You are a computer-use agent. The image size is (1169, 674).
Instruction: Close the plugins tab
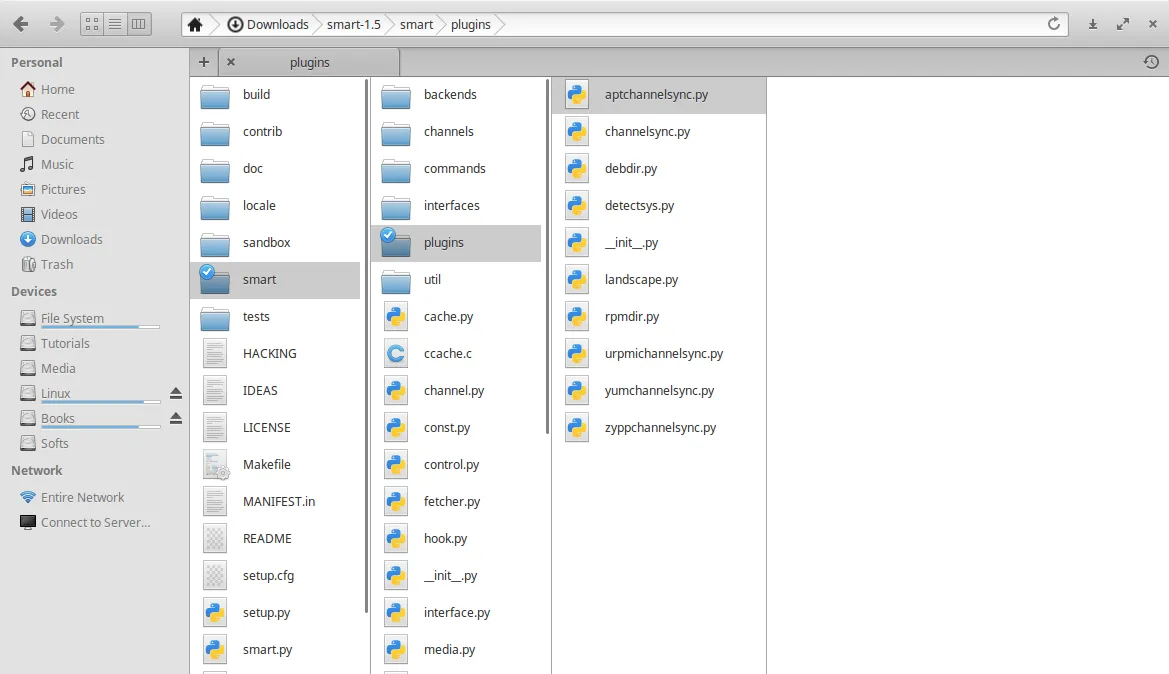click(x=231, y=62)
